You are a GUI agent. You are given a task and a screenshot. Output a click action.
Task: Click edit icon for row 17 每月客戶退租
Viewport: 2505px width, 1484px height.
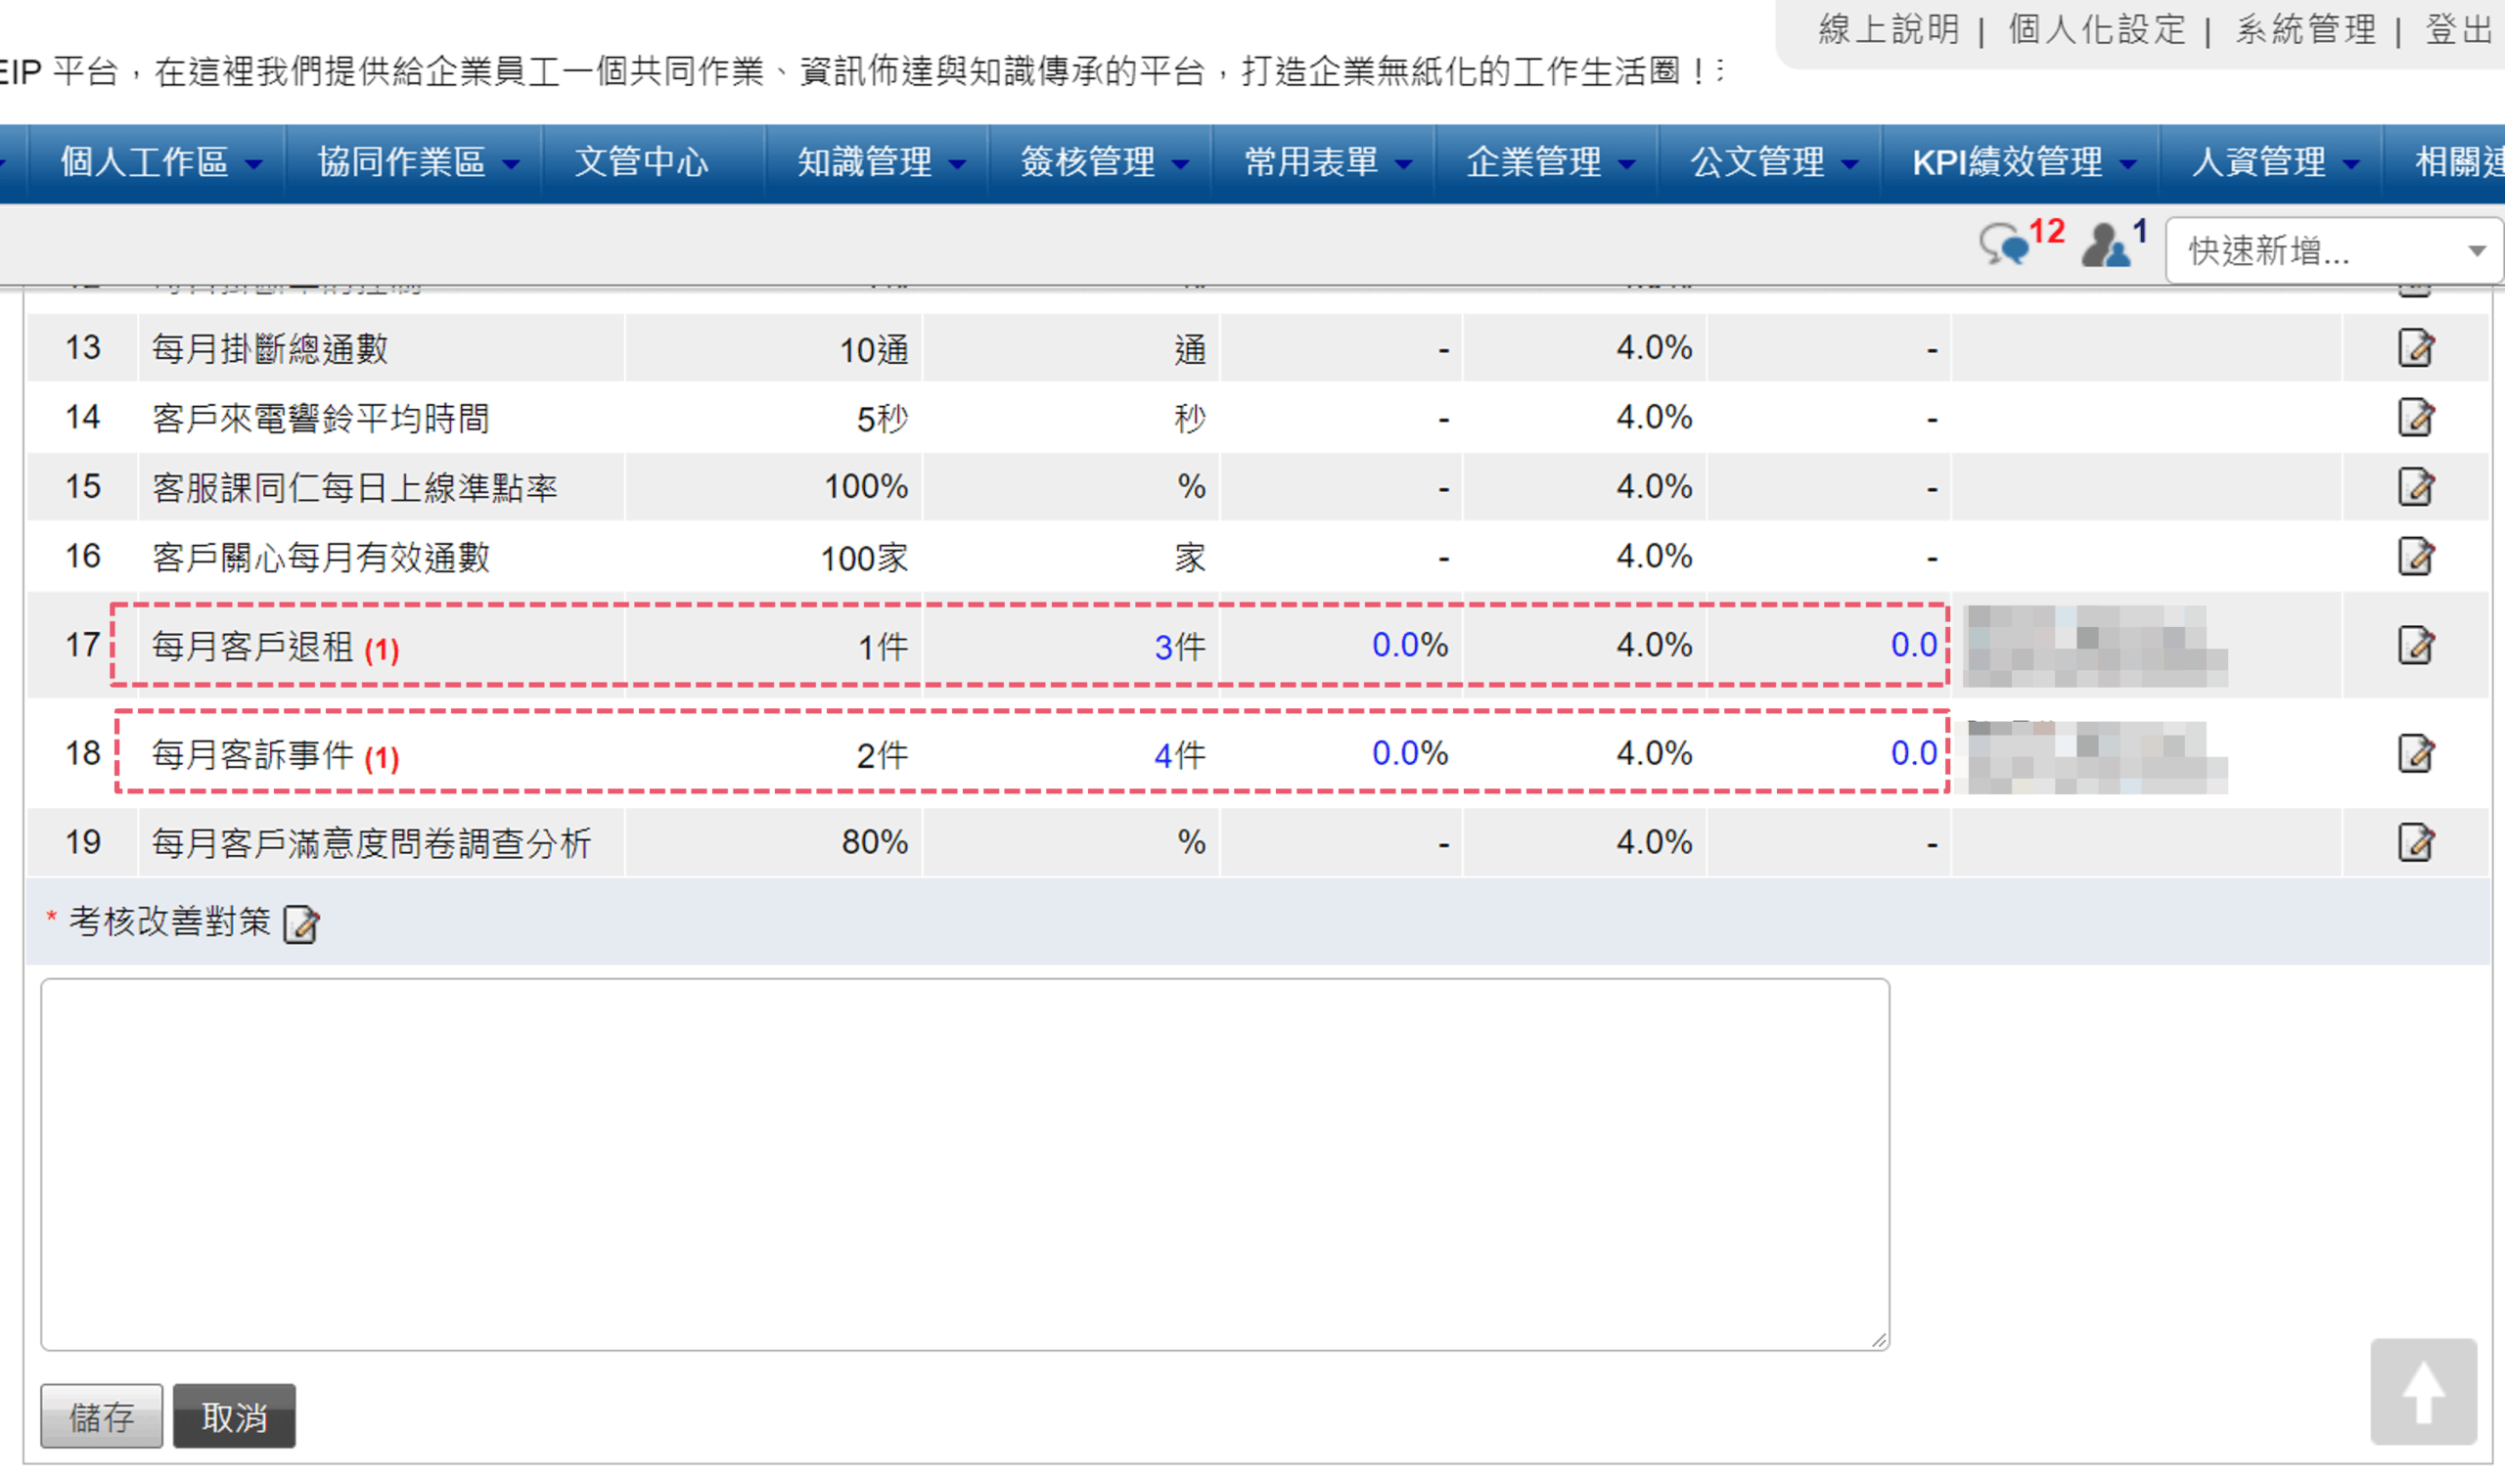point(2415,645)
